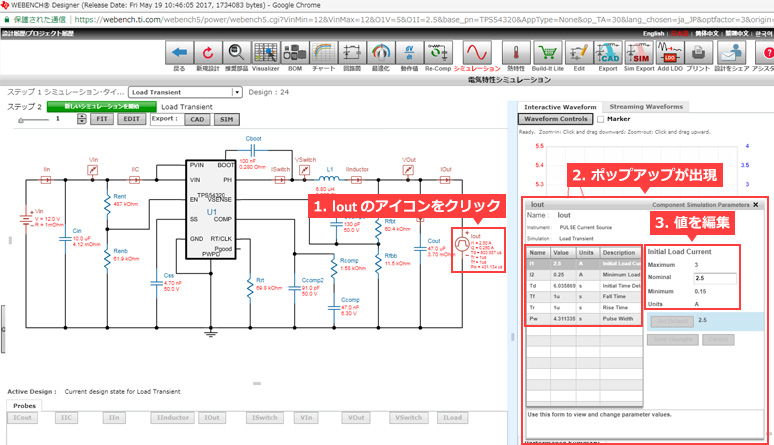Screen dimensions: 774x445
Task: Open the Re-Comp tool
Action: (x=438, y=52)
